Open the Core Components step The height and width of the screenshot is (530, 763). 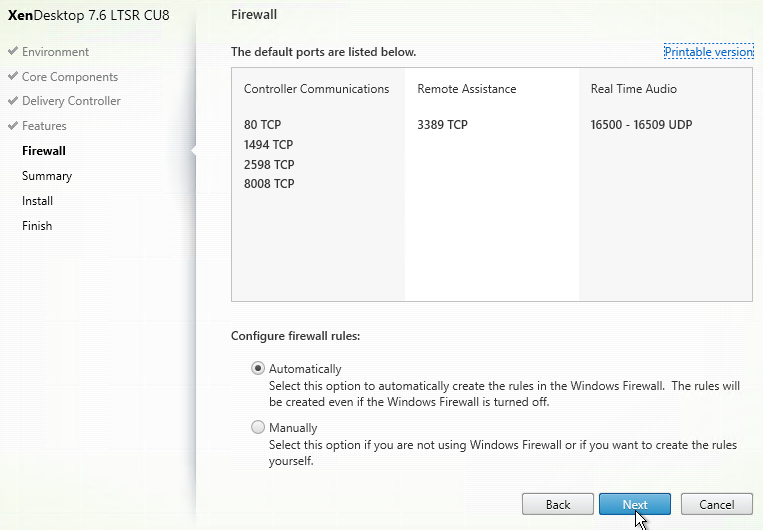[70, 77]
